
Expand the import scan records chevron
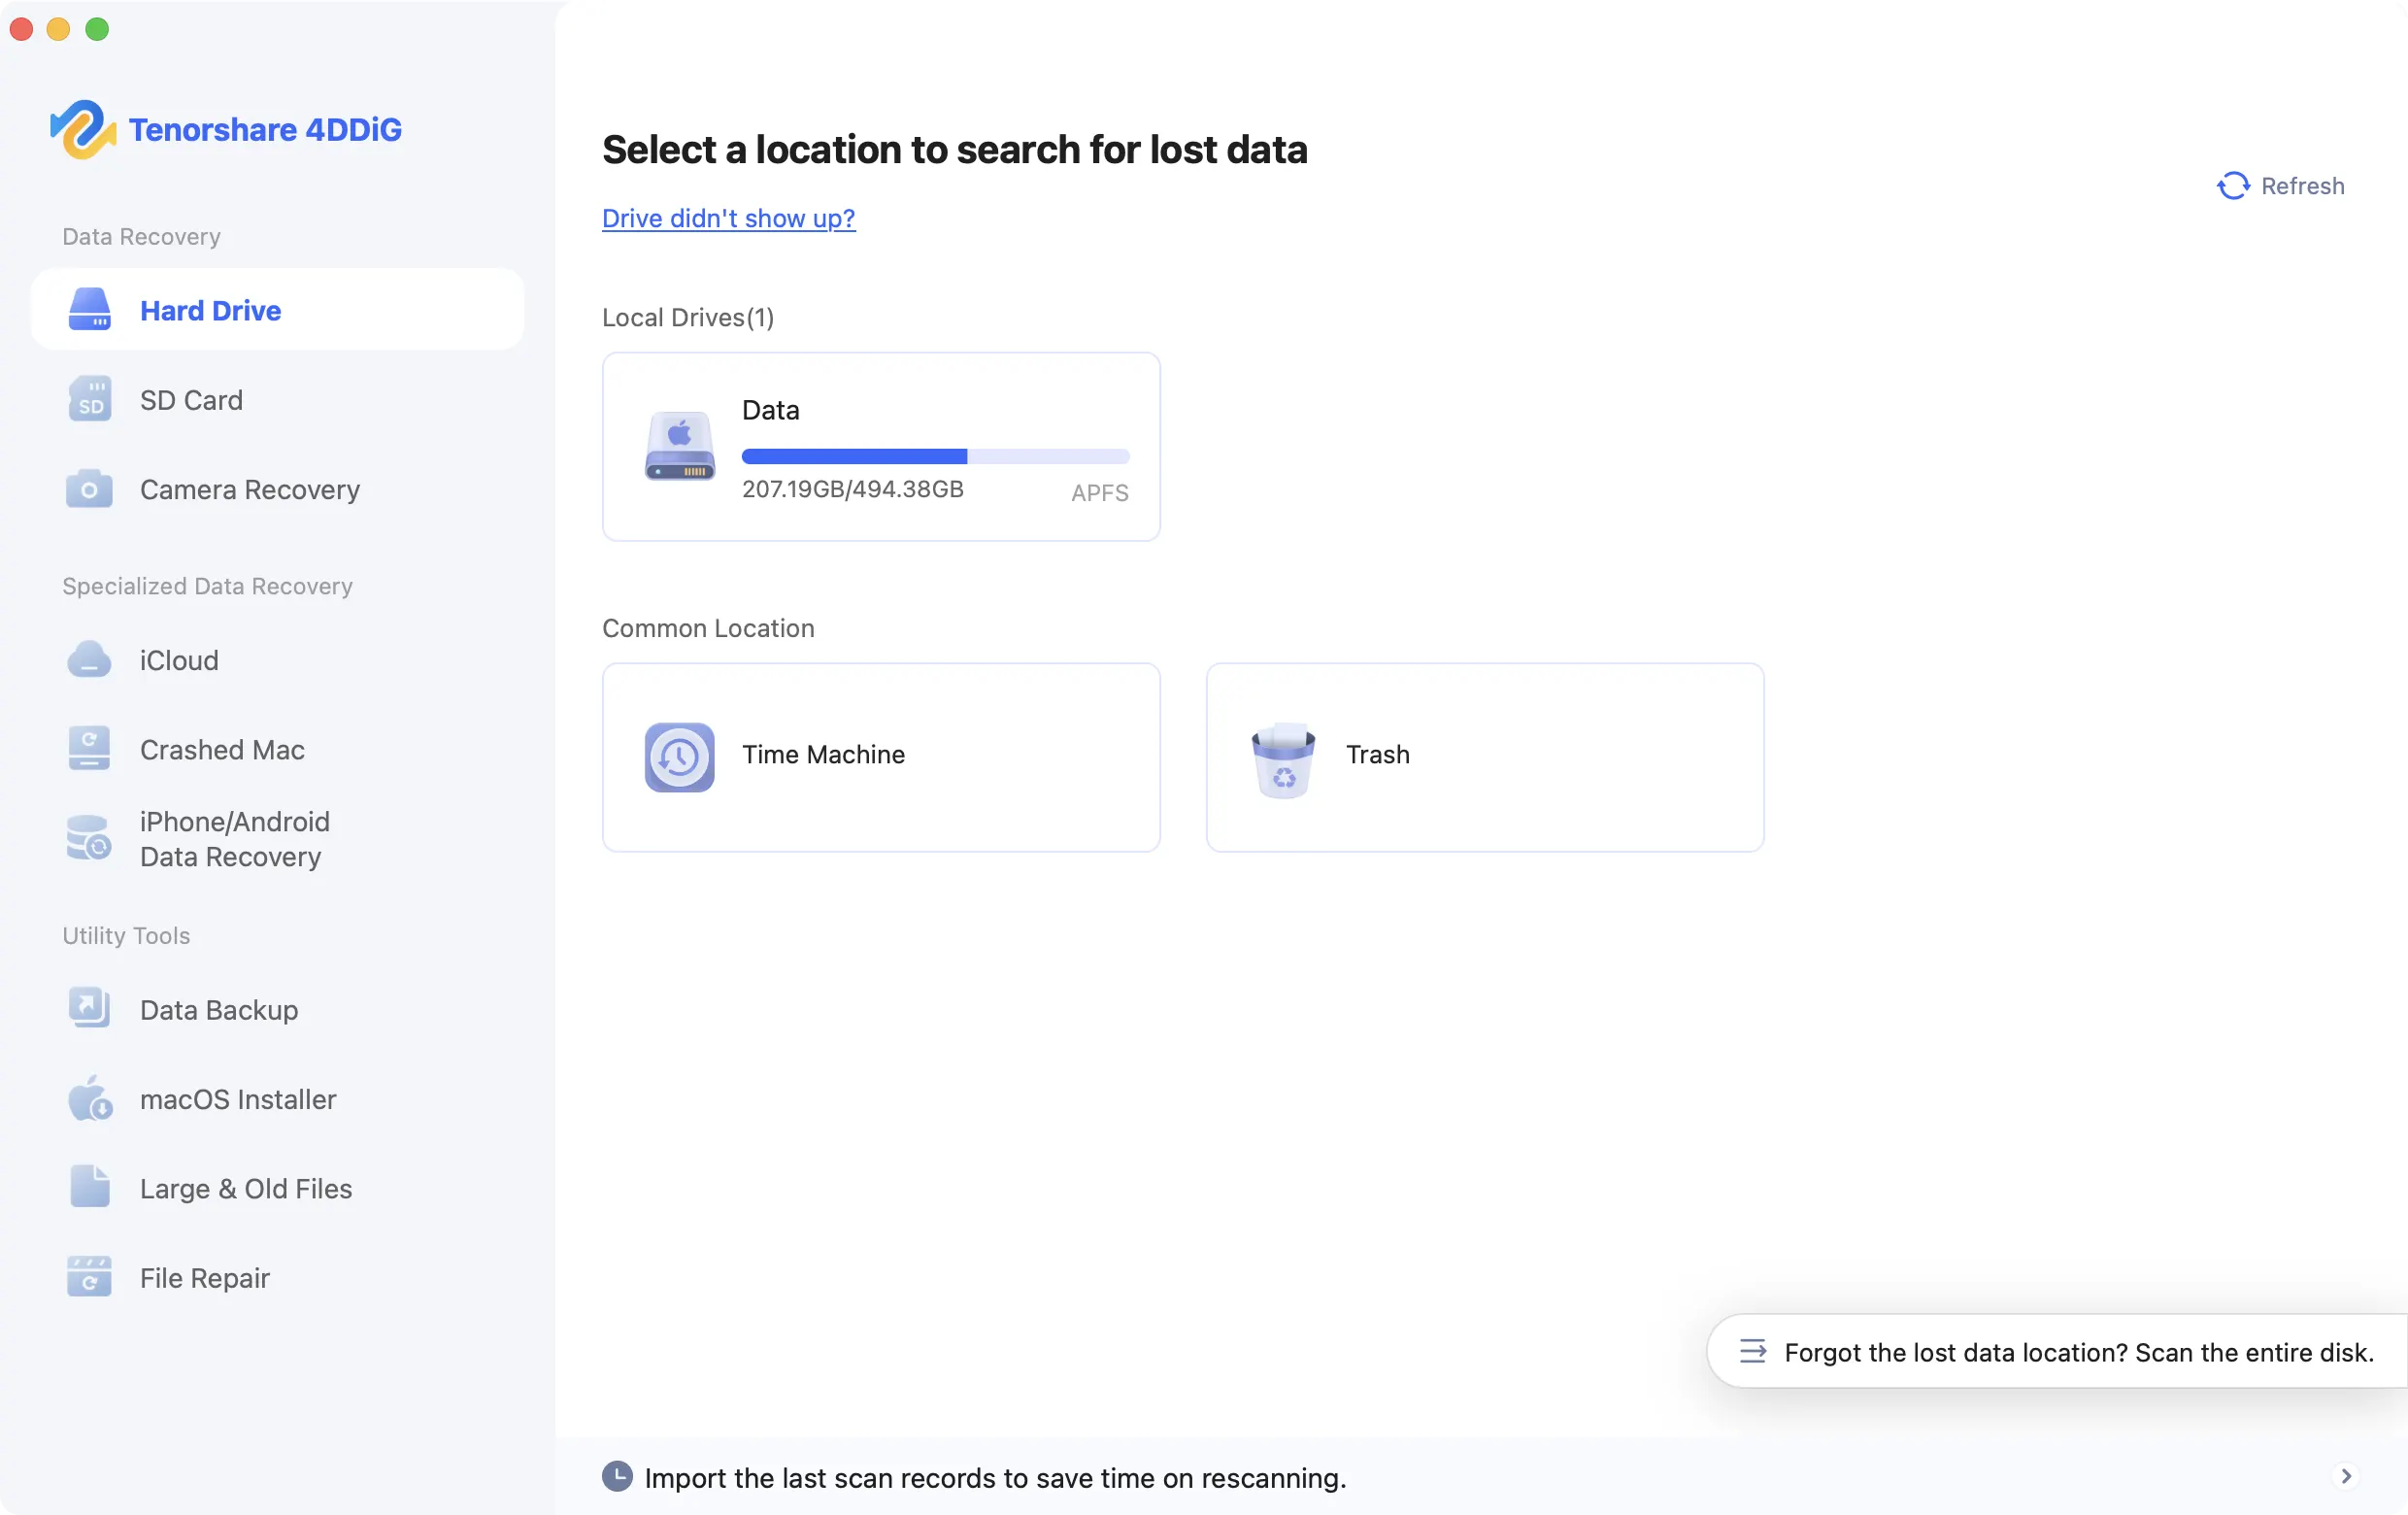2345,1476
